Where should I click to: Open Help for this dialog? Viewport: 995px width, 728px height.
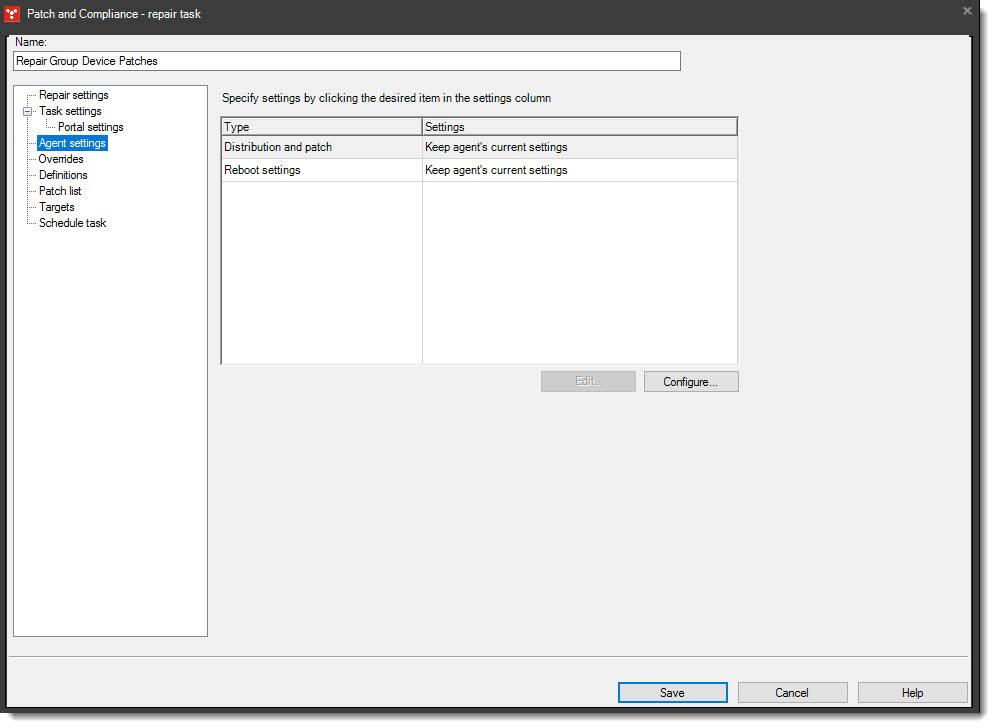click(912, 692)
